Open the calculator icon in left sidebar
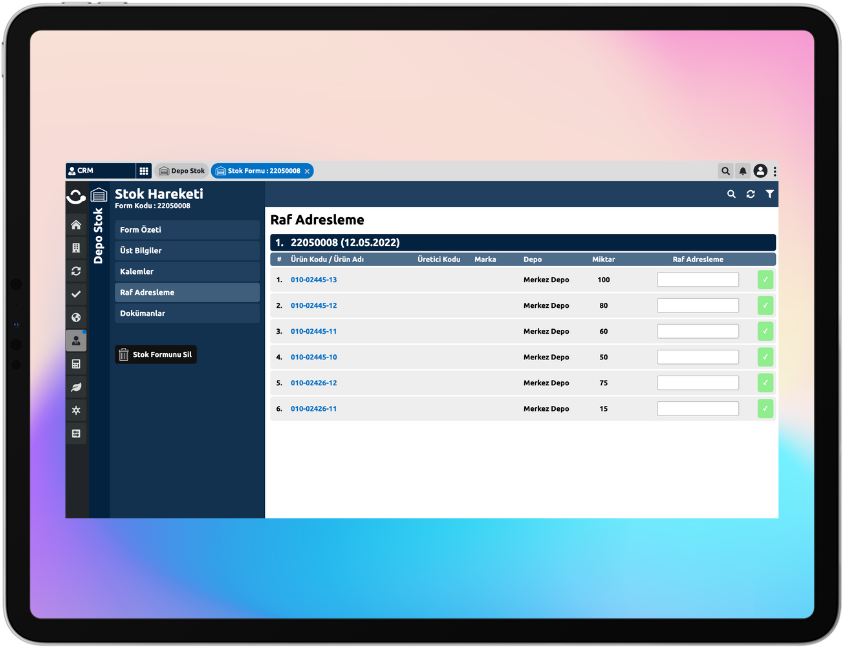The width and height of the screenshot is (843, 647). pos(76,364)
